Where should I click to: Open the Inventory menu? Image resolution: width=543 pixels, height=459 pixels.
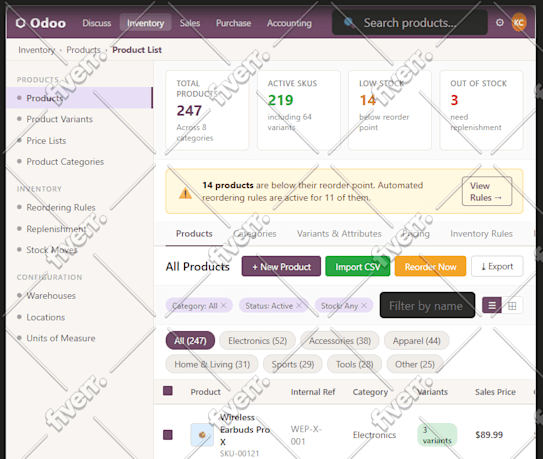click(x=145, y=23)
